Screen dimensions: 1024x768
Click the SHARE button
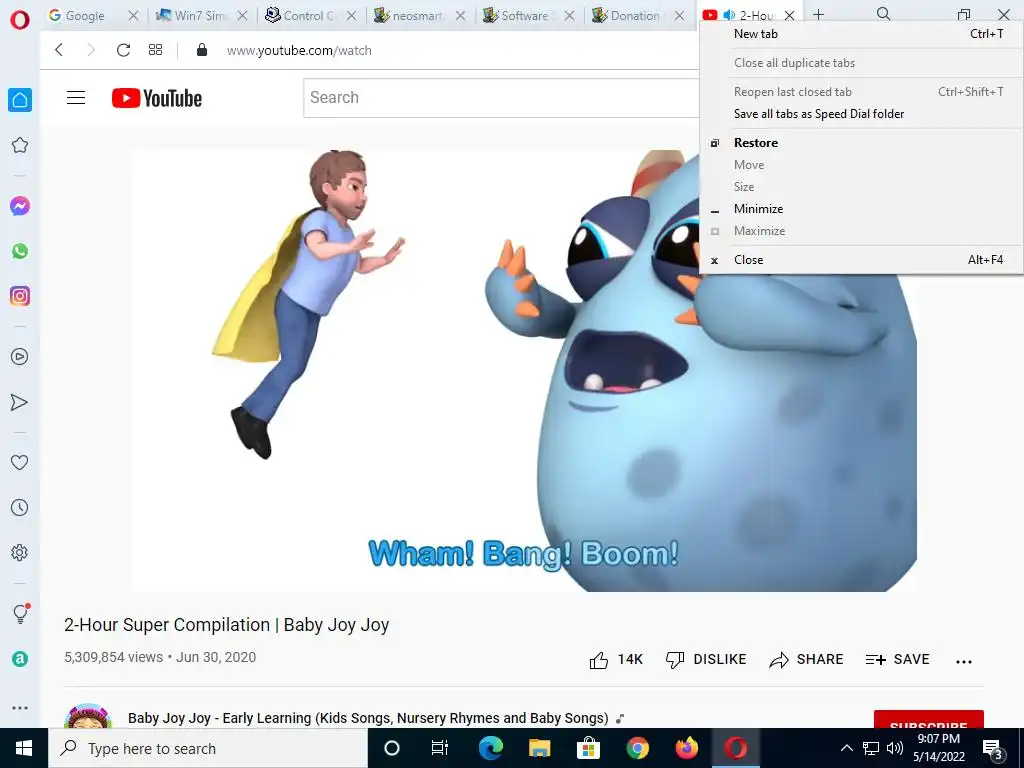pos(806,660)
